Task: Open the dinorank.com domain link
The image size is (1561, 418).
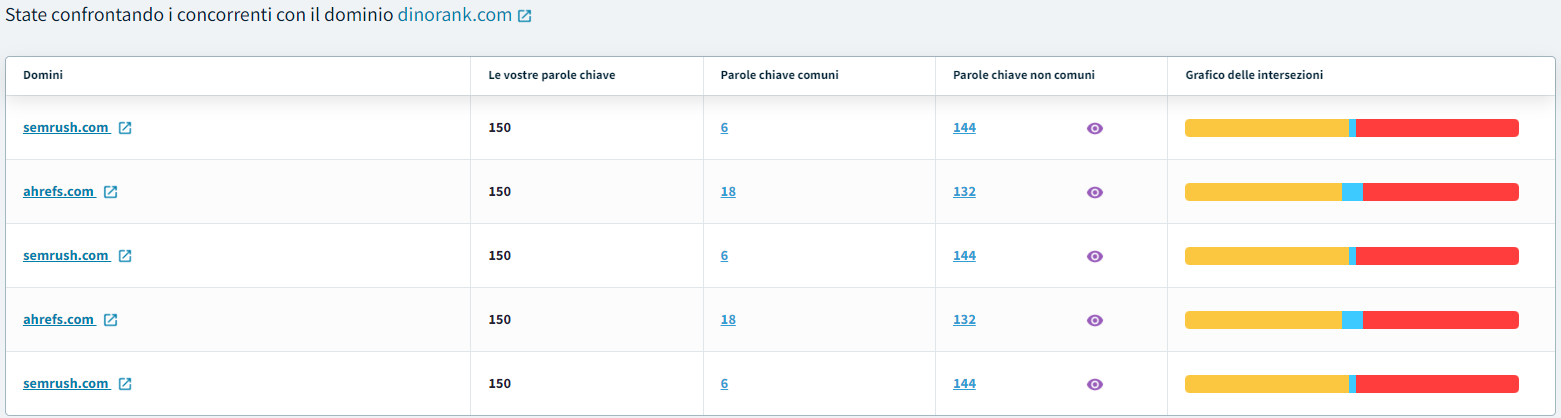Action: point(454,16)
